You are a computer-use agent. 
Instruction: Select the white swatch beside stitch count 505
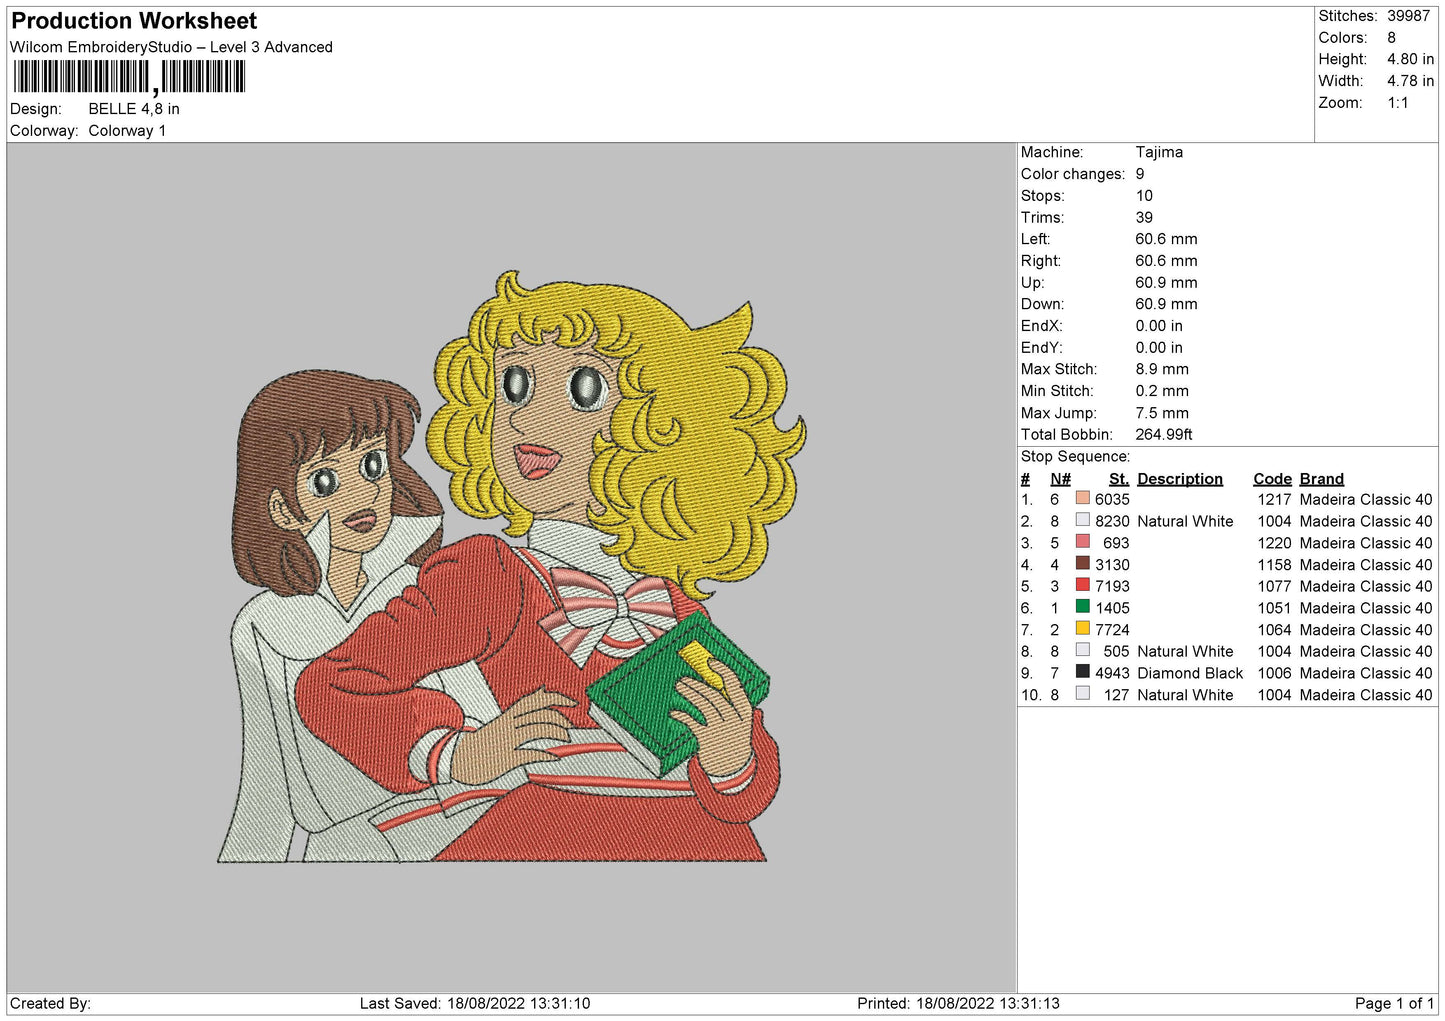tap(1082, 650)
